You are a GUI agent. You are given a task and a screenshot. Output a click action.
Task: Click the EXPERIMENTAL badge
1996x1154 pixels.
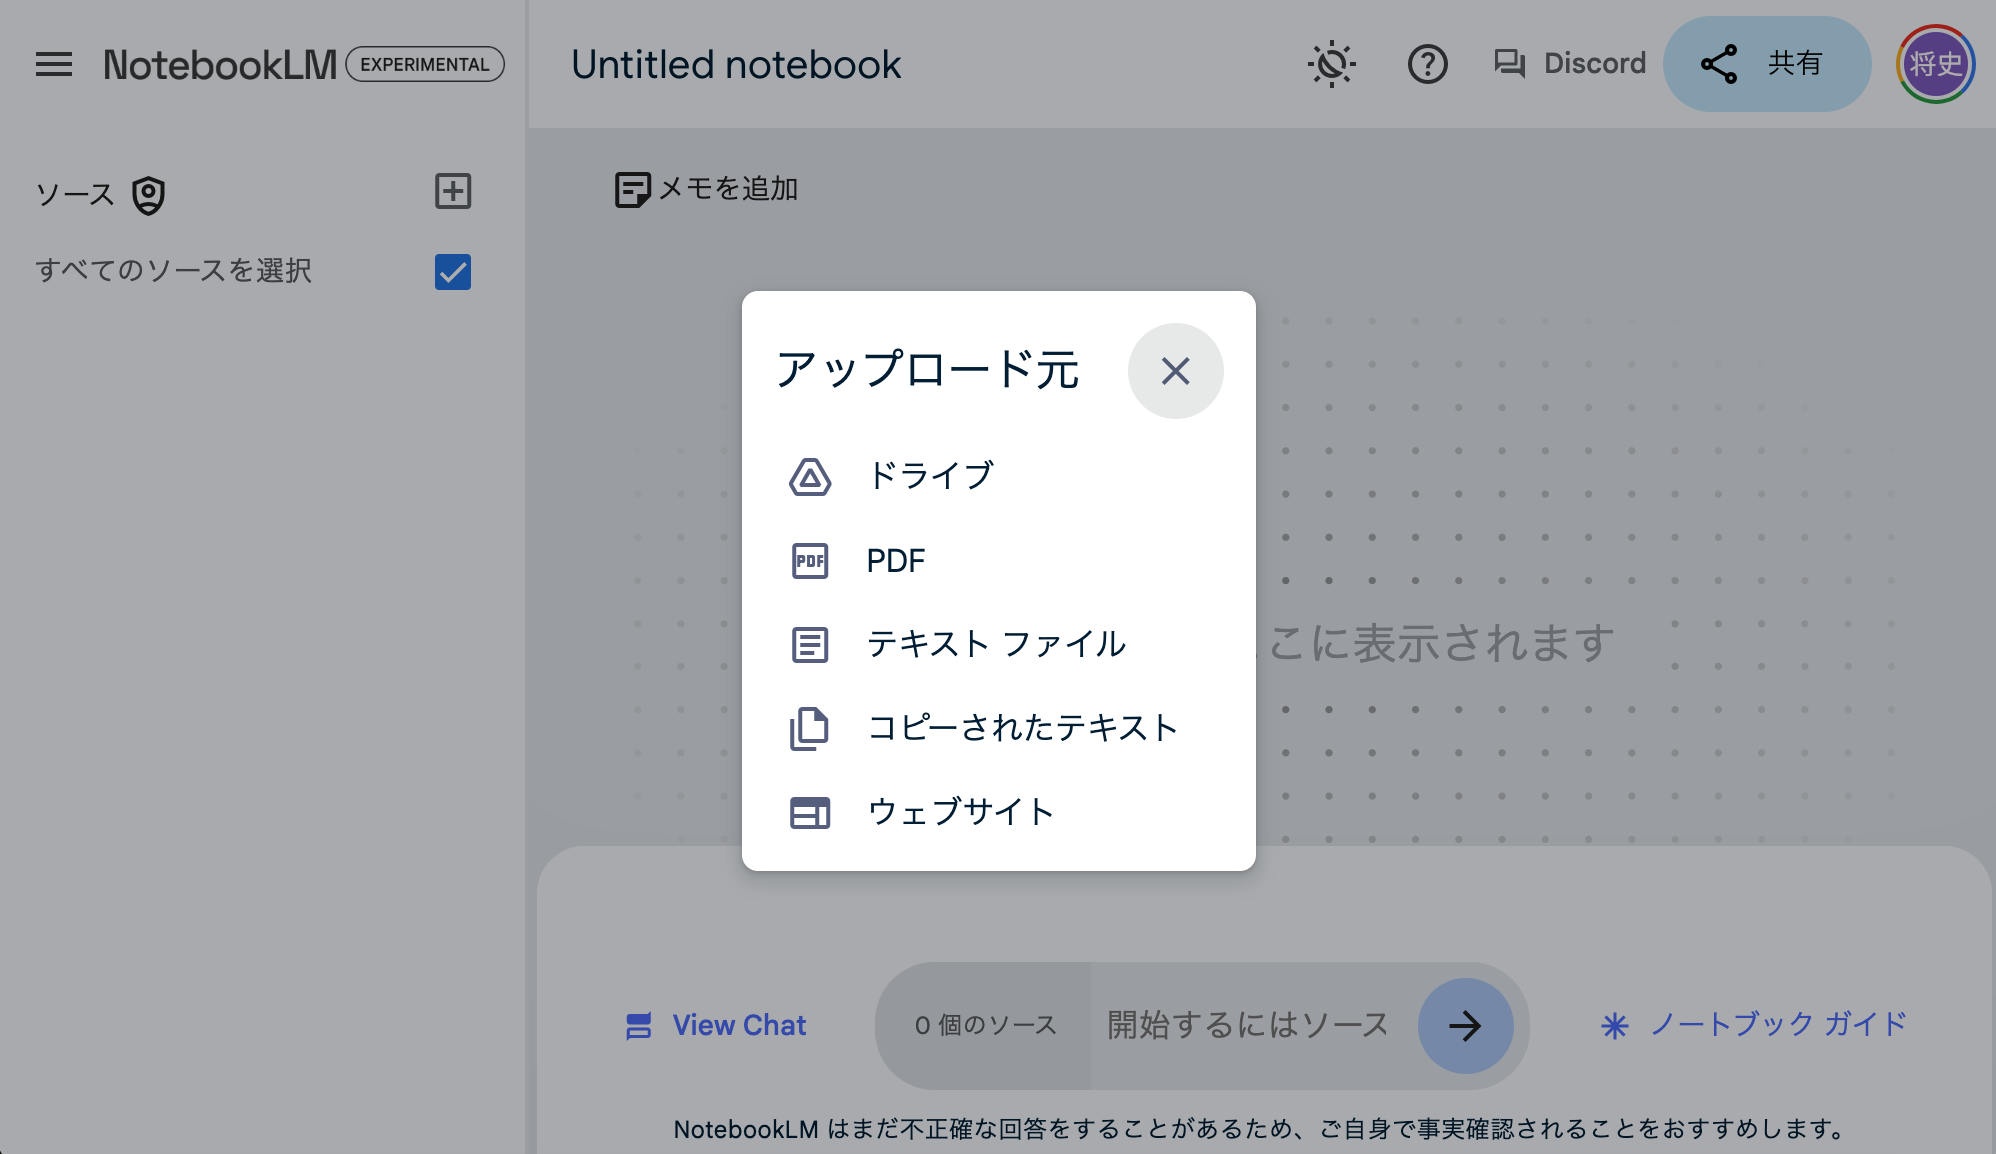tap(425, 64)
